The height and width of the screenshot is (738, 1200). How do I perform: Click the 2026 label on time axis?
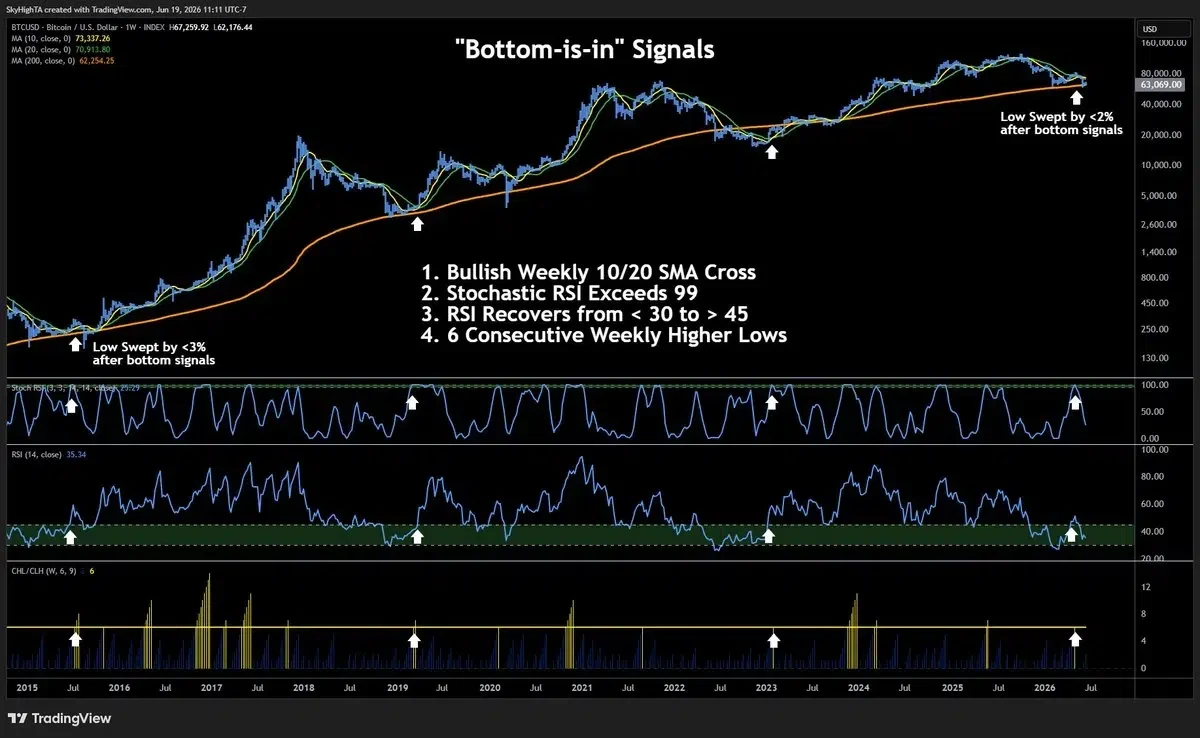[1046, 688]
